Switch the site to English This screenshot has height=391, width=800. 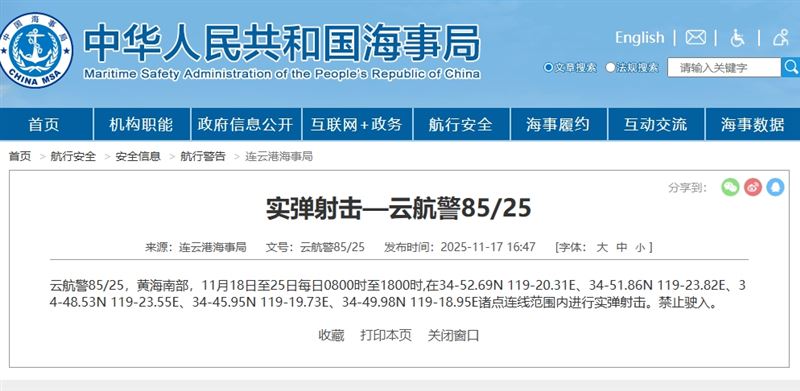[639, 38]
